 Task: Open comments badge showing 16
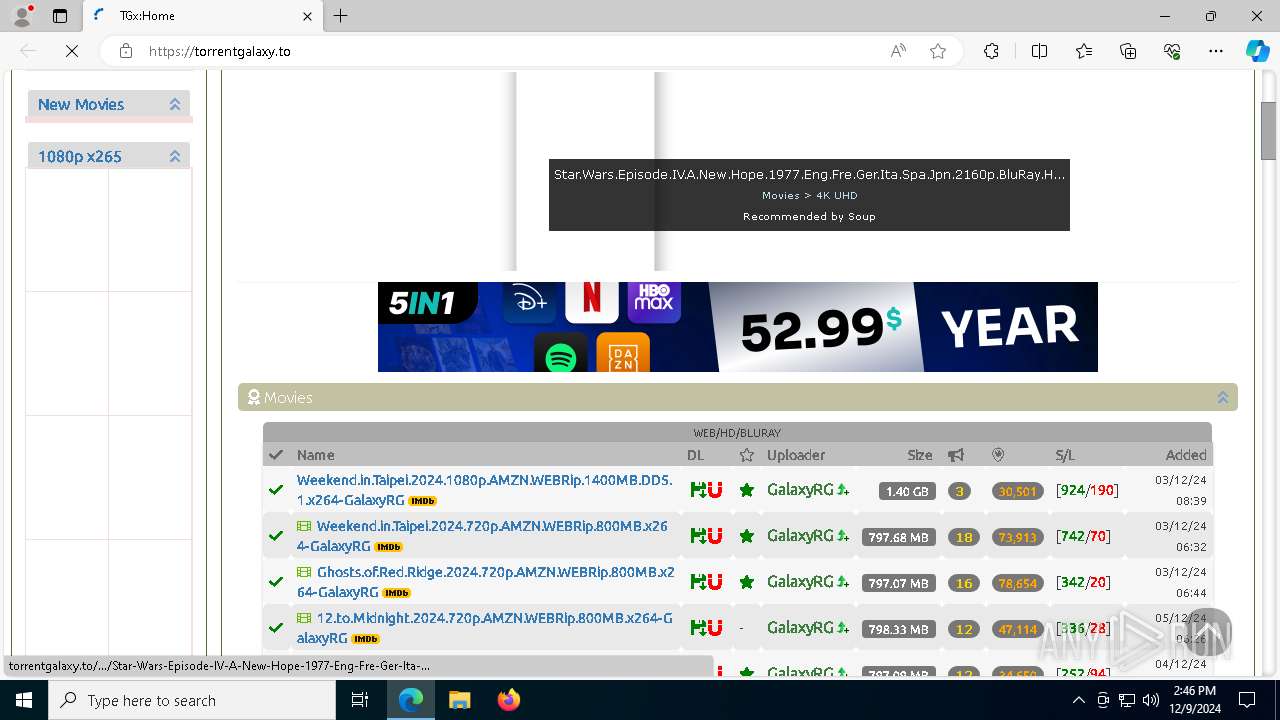pyautogui.click(x=964, y=583)
